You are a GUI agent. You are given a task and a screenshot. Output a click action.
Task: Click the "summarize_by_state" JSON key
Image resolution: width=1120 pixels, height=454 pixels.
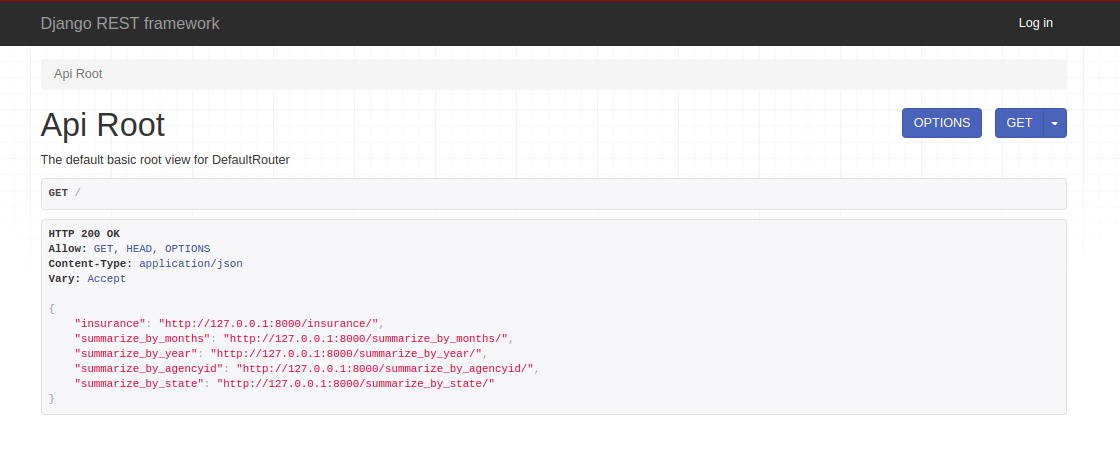(139, 384)
